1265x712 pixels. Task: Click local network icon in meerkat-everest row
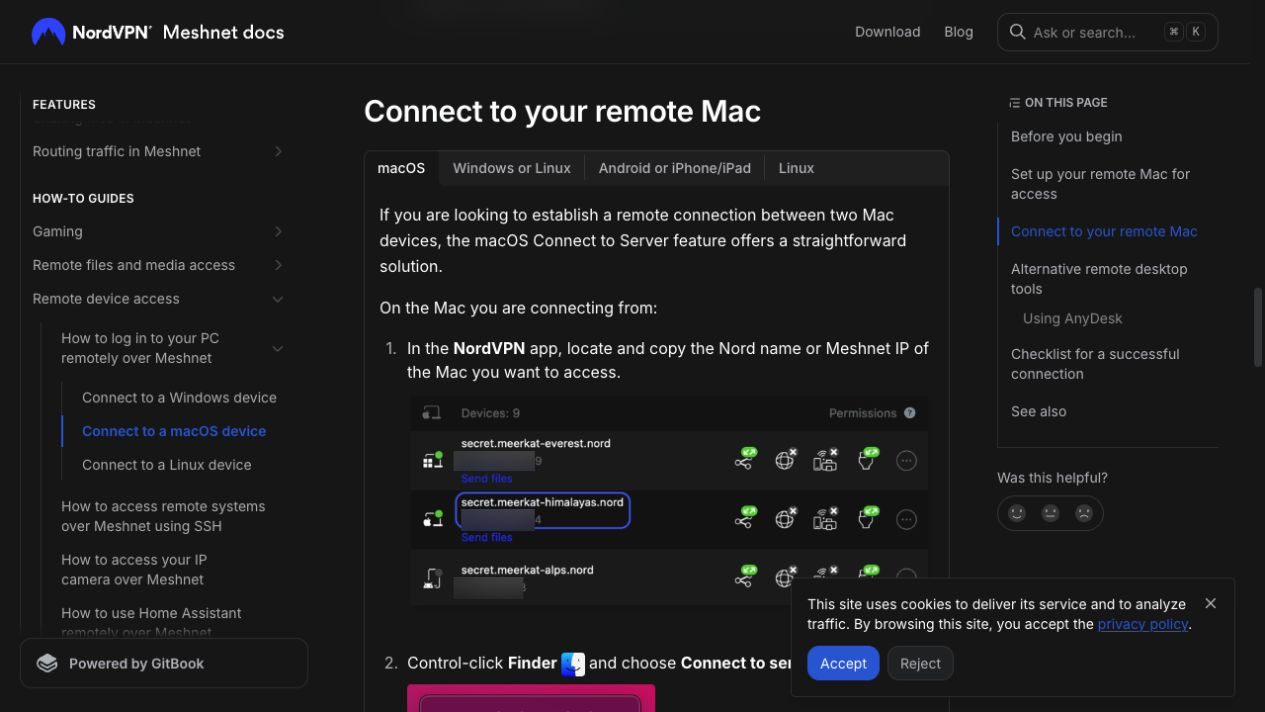pos(825,459)
